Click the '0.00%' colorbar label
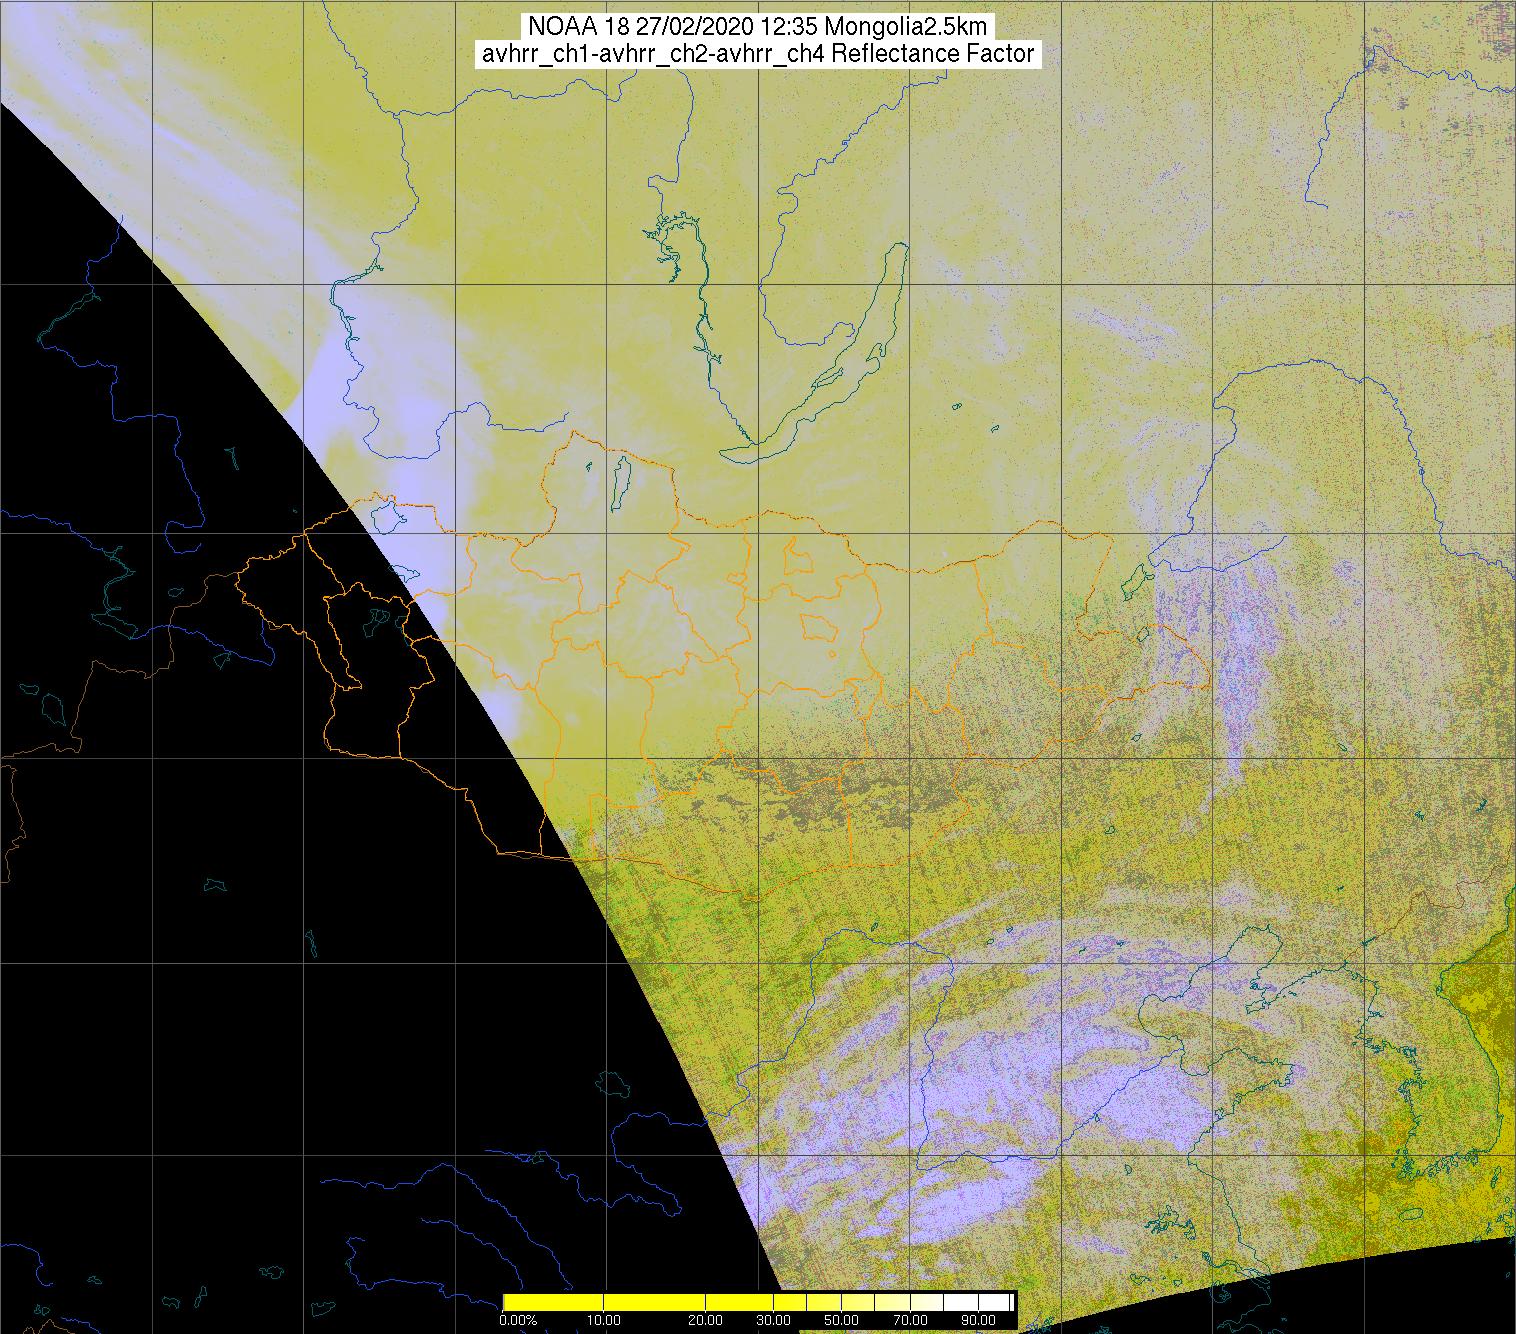 tap(518, 1320)
